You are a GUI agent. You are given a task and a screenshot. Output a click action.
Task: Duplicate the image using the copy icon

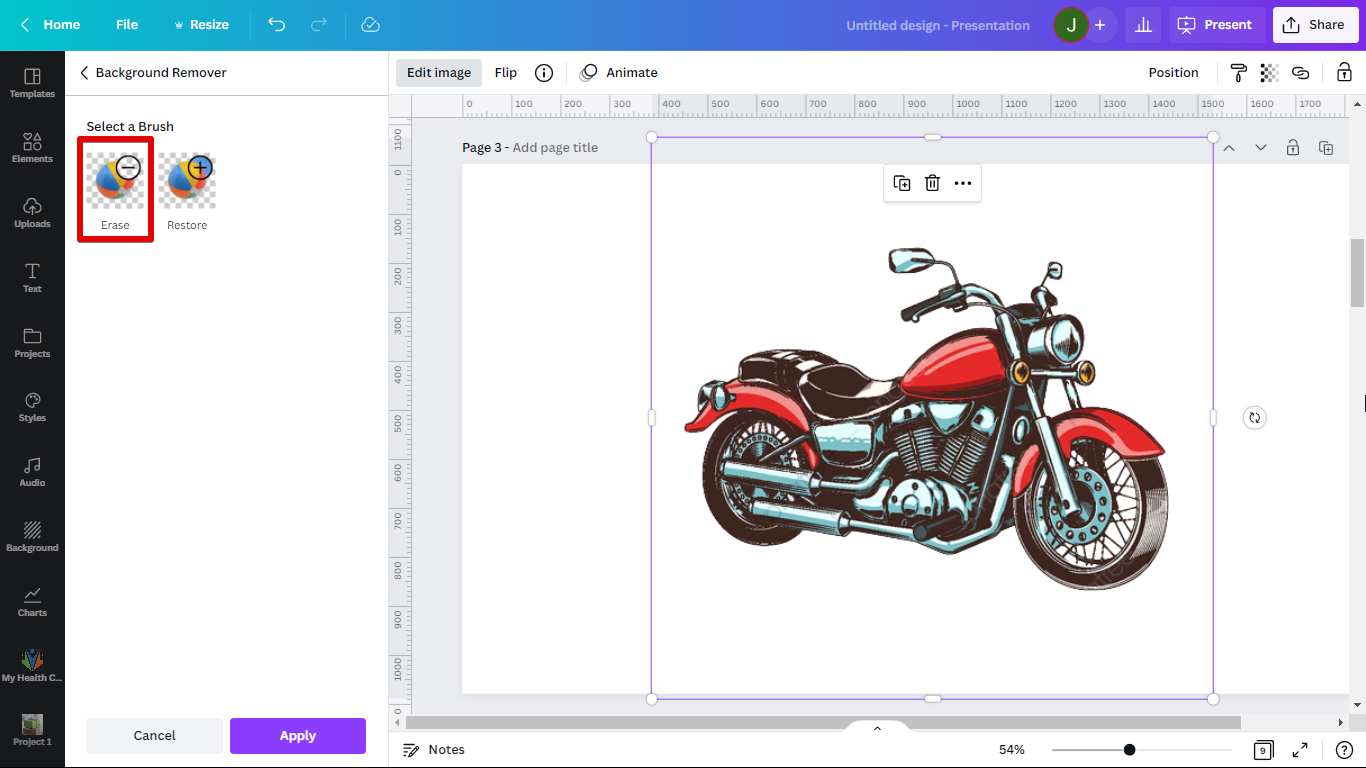point(901,183)
